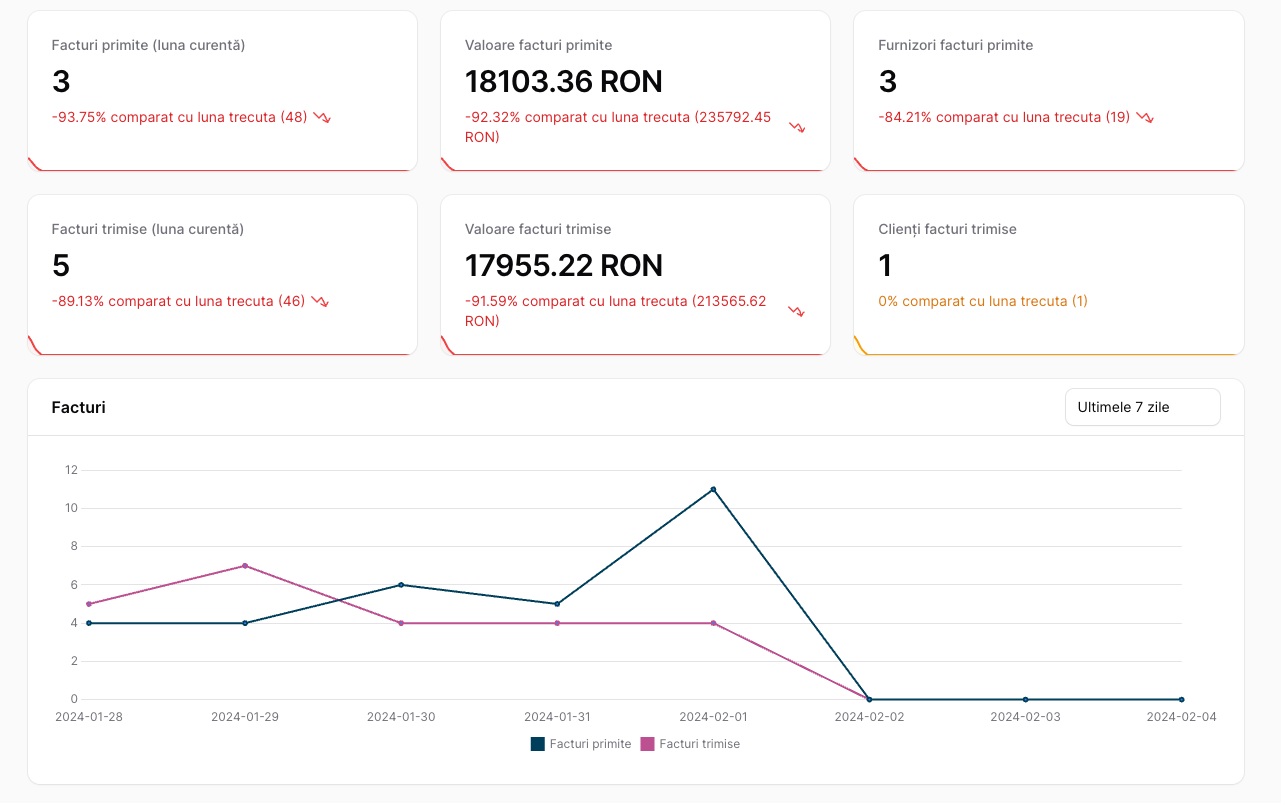Image resolution: width=1281 pixels, height=803 pixels.
Task: Click the y-axis label 12
Action: pyautogui.click(x=71, y=470)
